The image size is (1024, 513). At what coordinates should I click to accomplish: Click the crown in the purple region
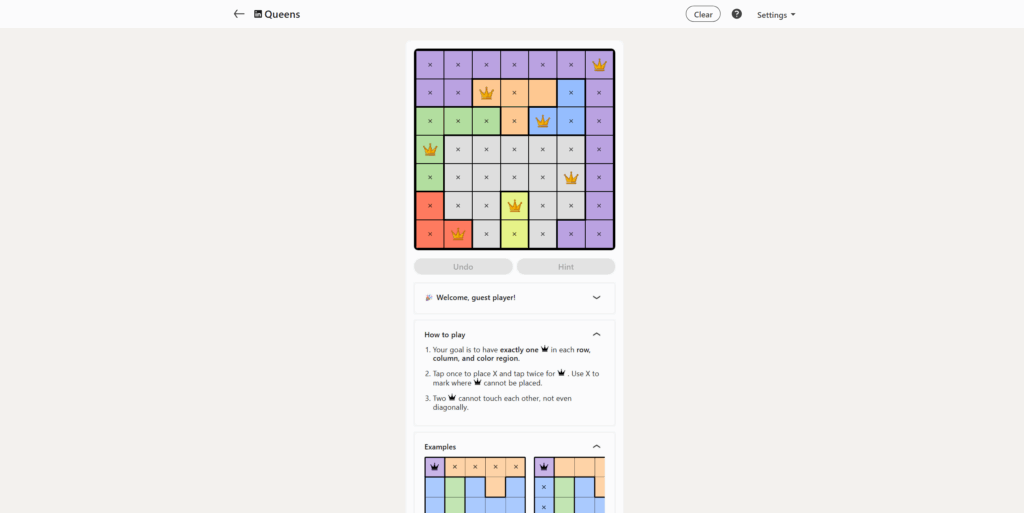(599, 65)
